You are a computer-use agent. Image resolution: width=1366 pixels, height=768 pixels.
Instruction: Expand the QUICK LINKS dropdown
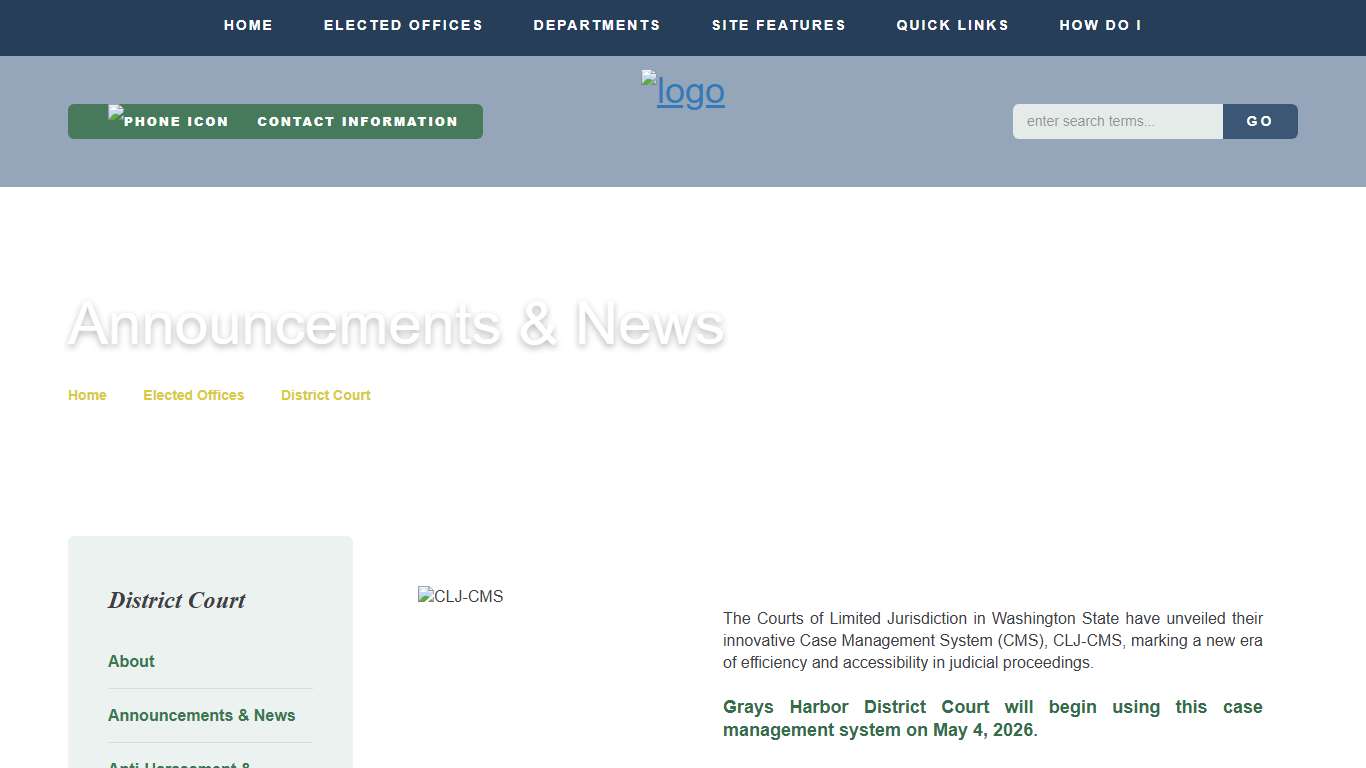point(952,25)
